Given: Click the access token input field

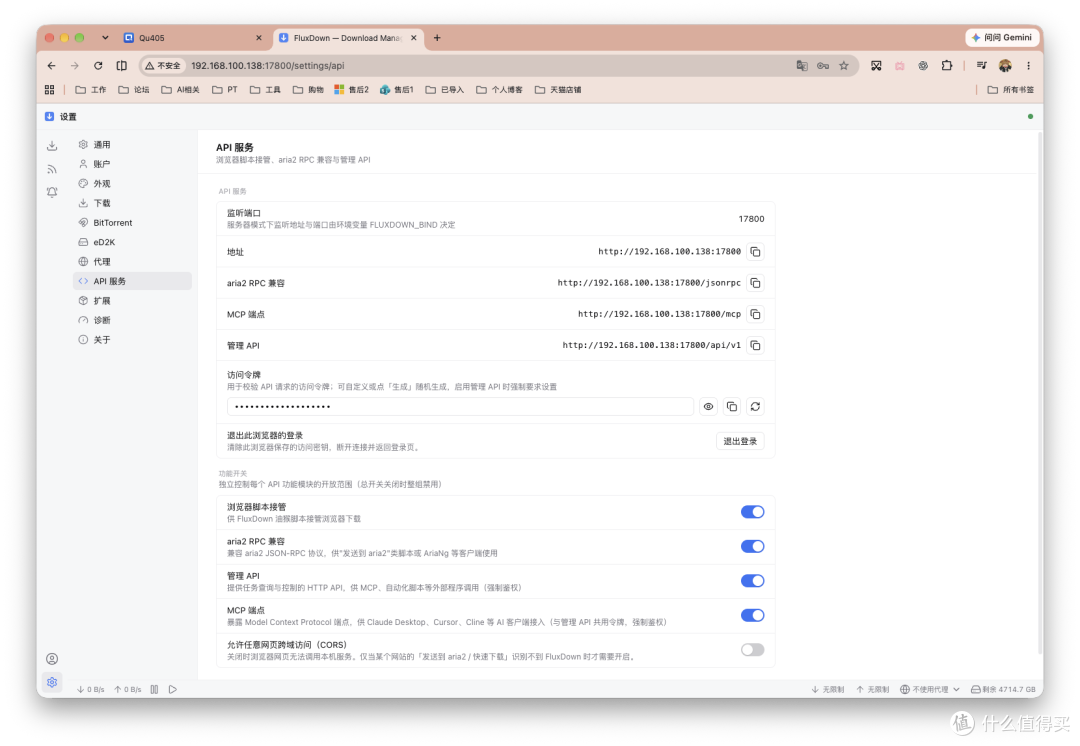Looking at the screenshot, I should point(460,406).
